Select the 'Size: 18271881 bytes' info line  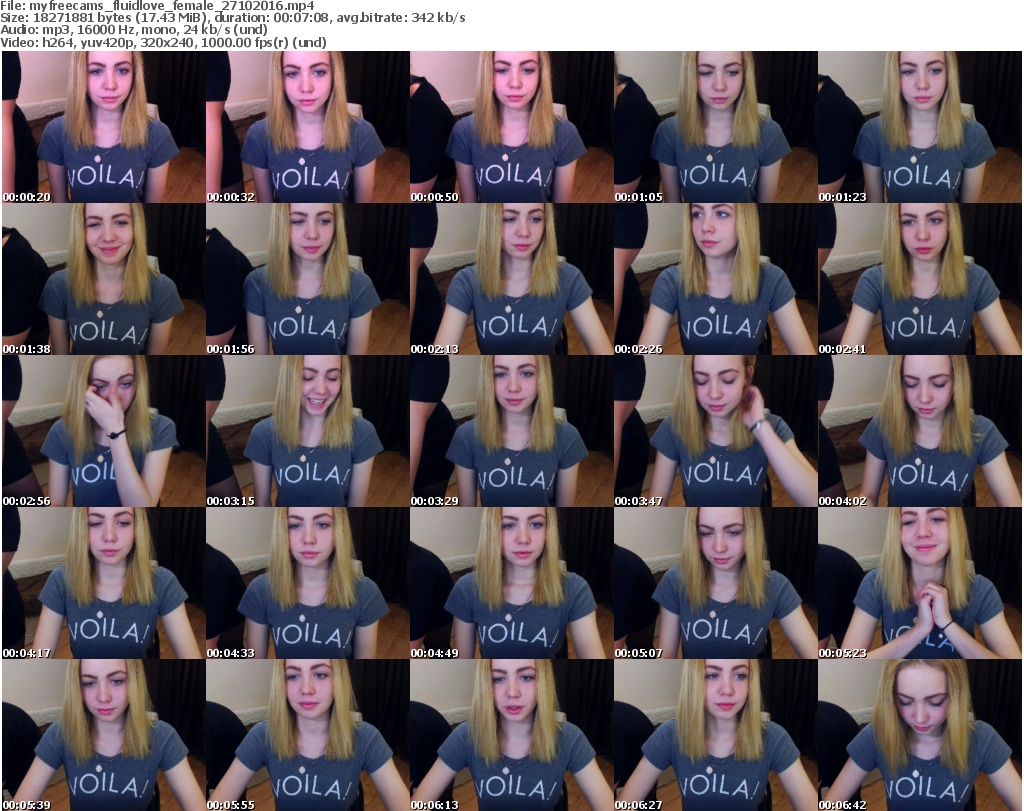coord(233,18)
